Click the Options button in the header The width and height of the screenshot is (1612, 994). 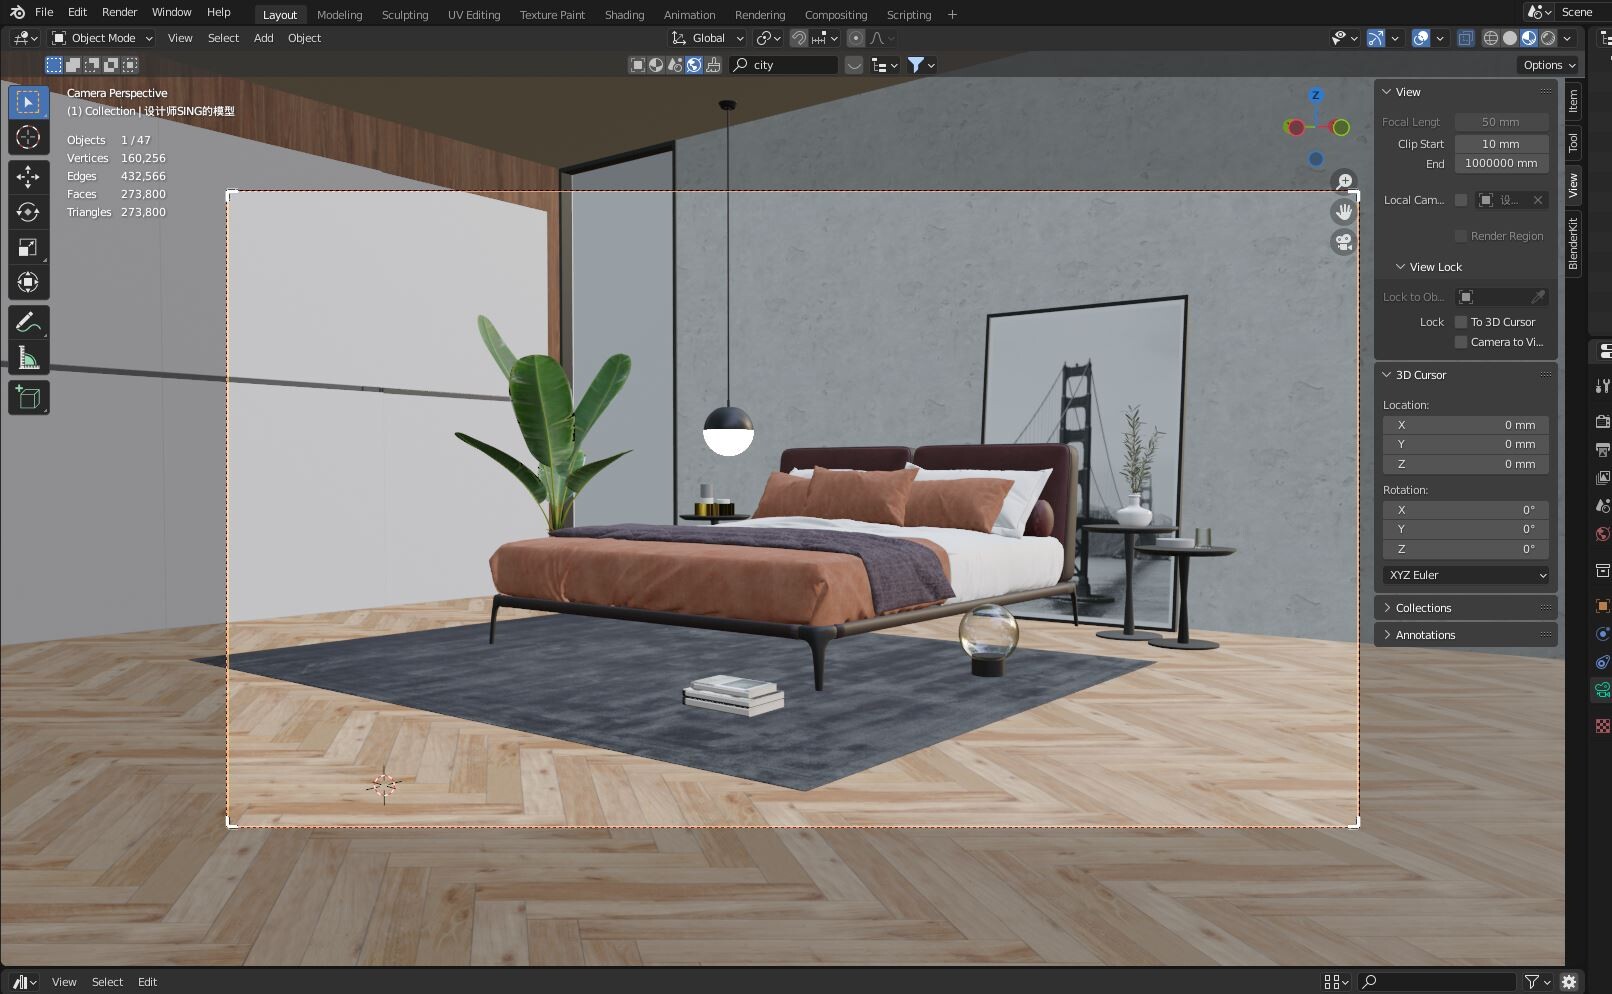point(1546,64)
